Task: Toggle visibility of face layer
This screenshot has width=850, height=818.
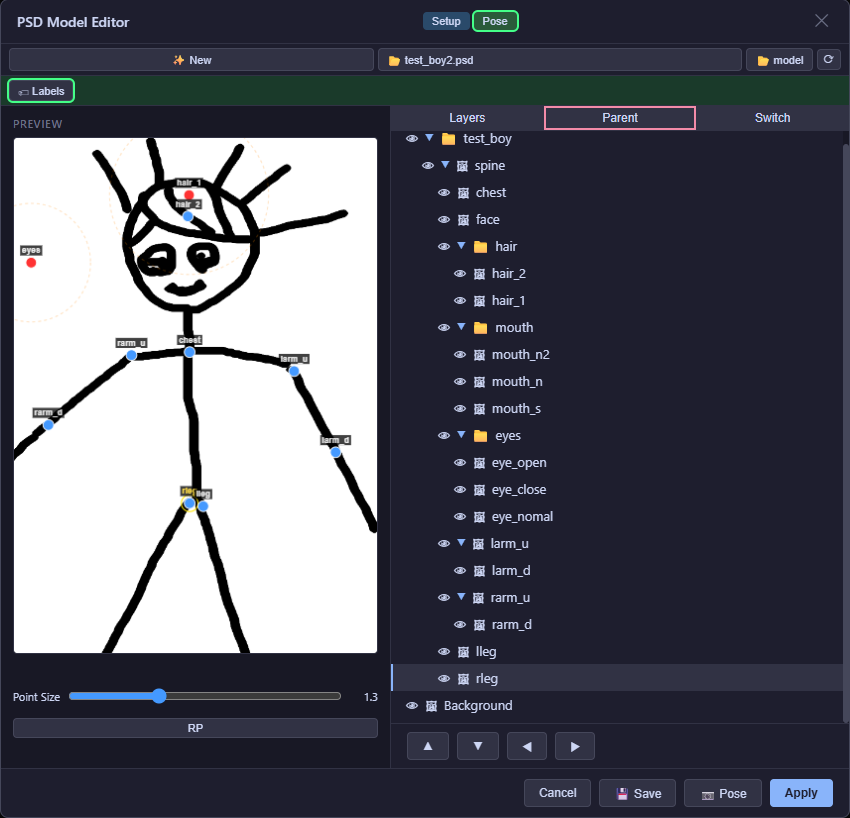Action: (x=444, y=220)
